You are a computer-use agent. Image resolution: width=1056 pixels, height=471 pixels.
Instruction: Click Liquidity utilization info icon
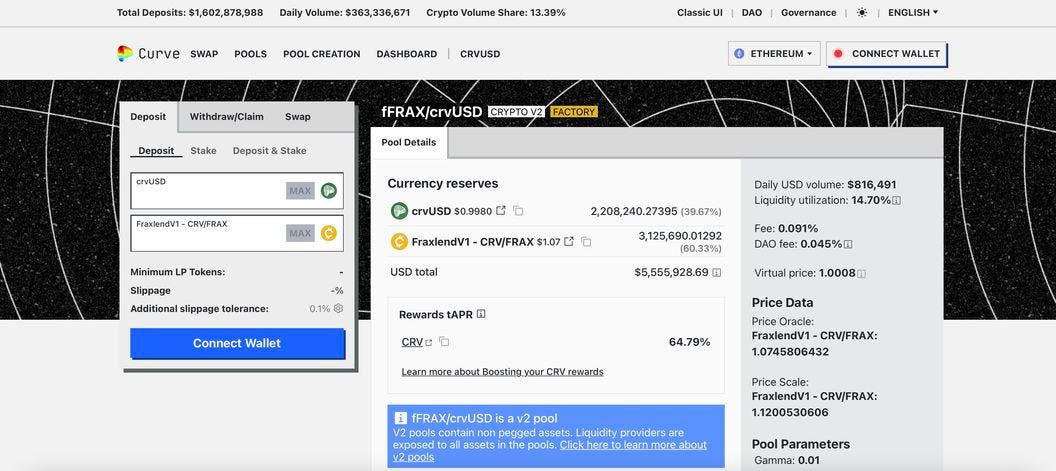(x=897, y=200)
